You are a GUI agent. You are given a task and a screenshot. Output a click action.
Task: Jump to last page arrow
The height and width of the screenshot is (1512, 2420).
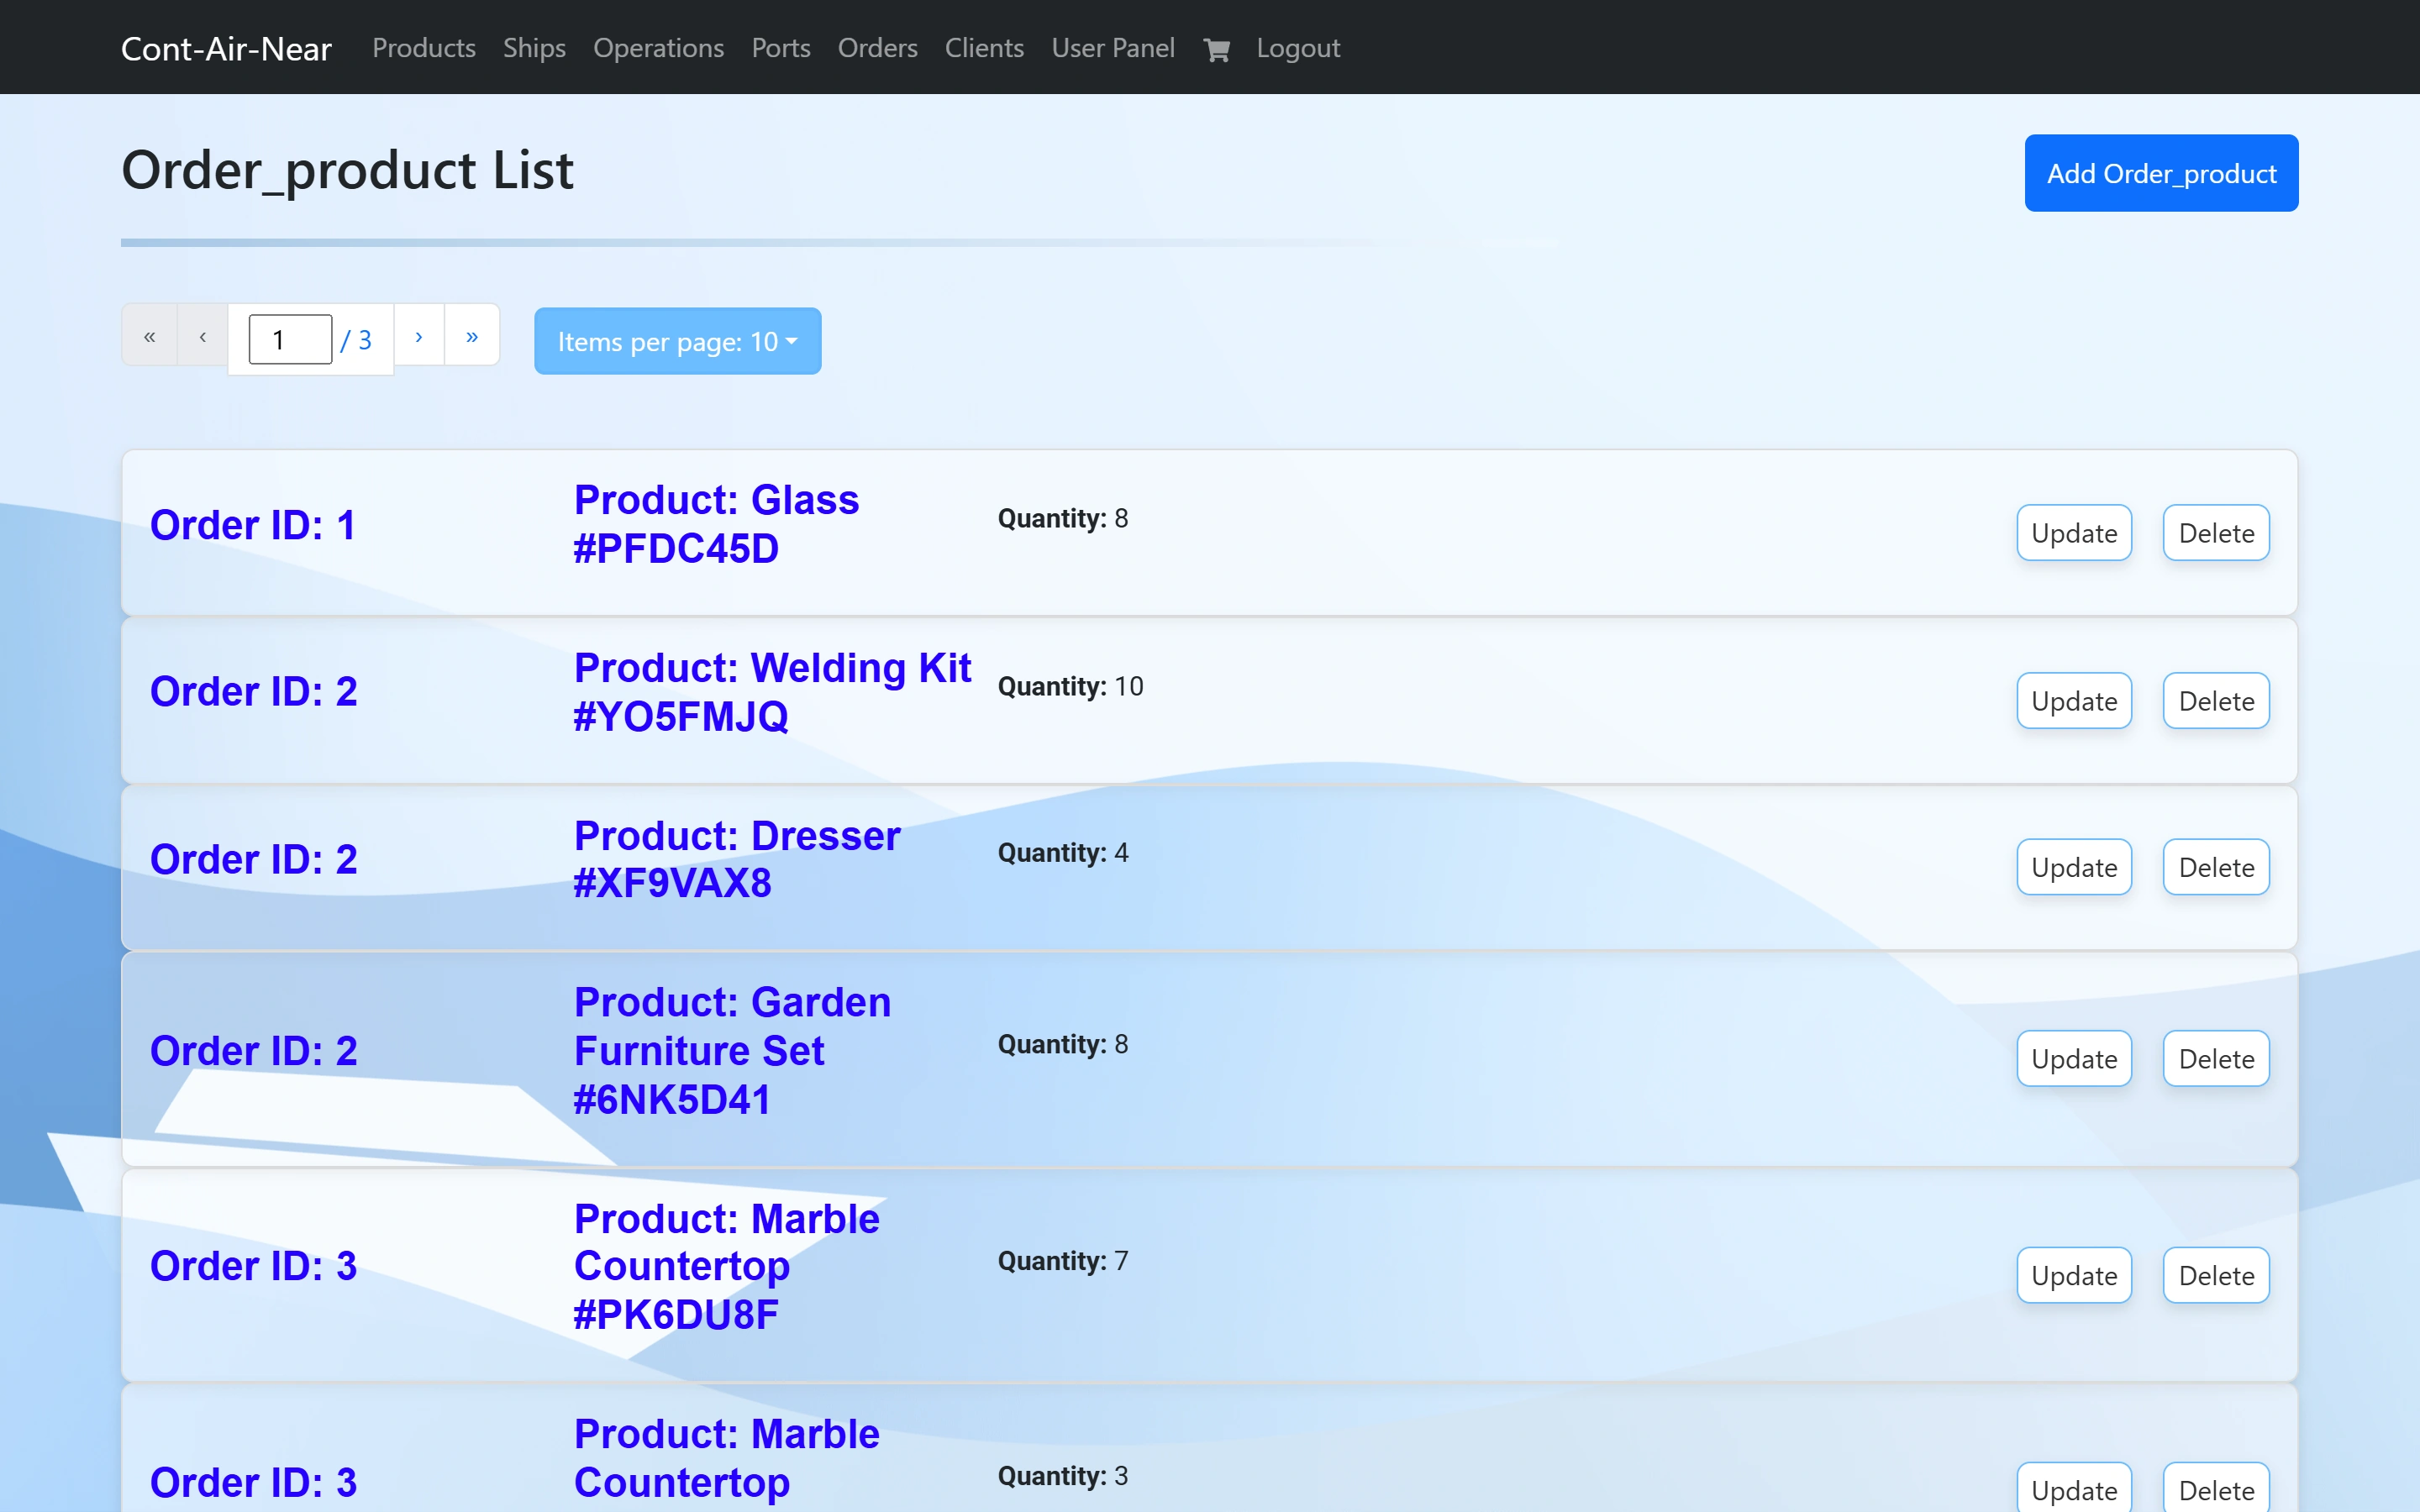(472, 336)
